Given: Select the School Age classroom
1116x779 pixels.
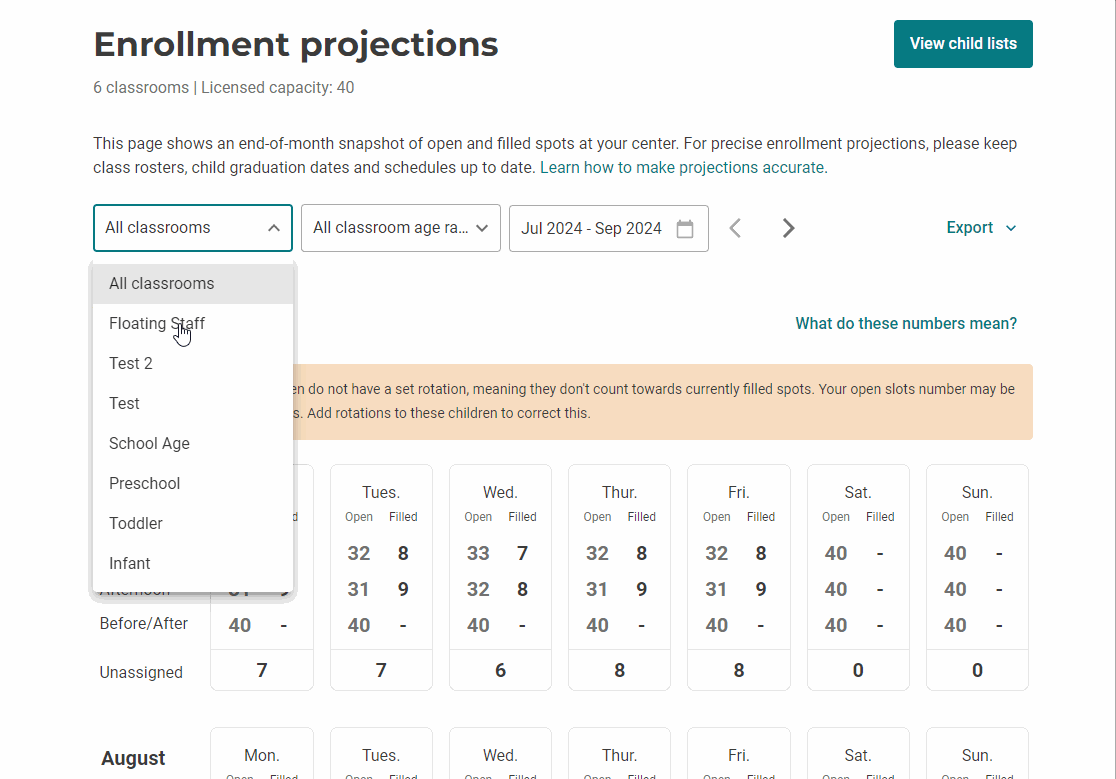Looking at the screenshot, I should click(x=149, y=443).
